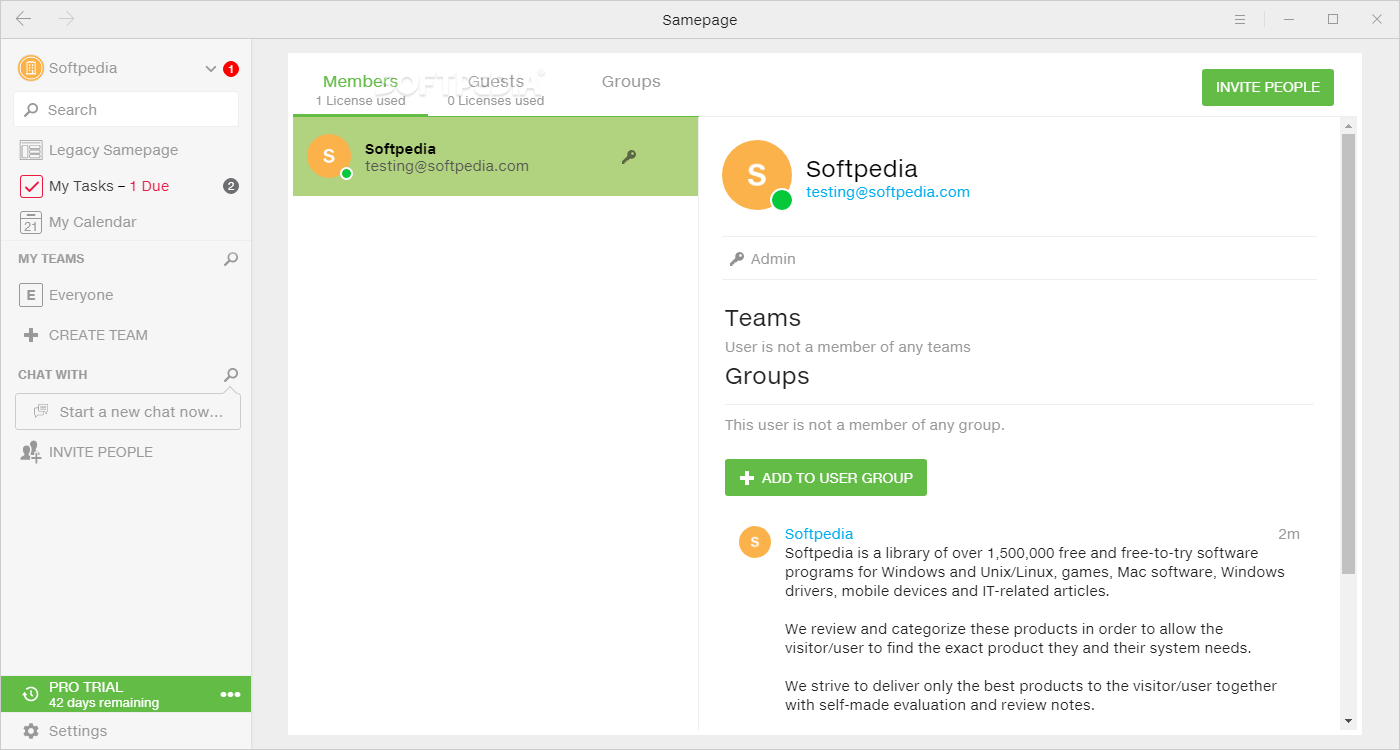Open Legacy Samepage
Image resolution: width=1400 pixels, height=750 pixels.
click(x=113, y=150)
